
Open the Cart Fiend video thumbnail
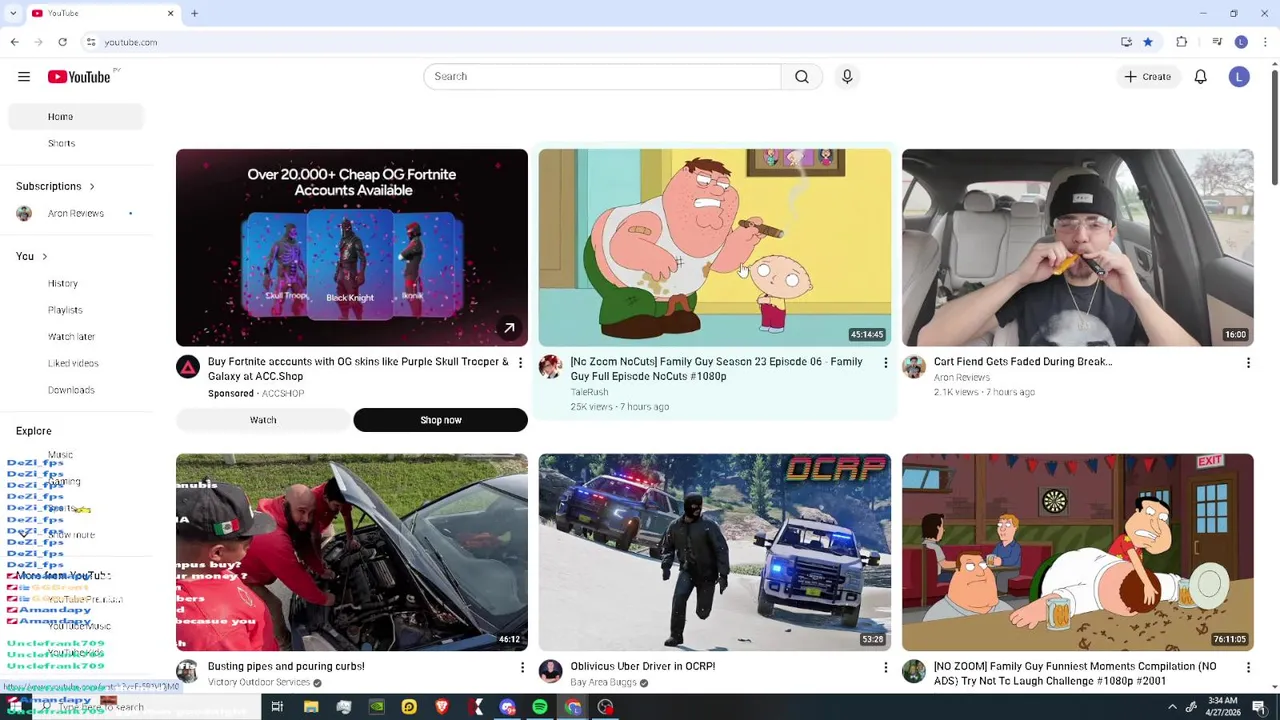(x=1078, y=248)
